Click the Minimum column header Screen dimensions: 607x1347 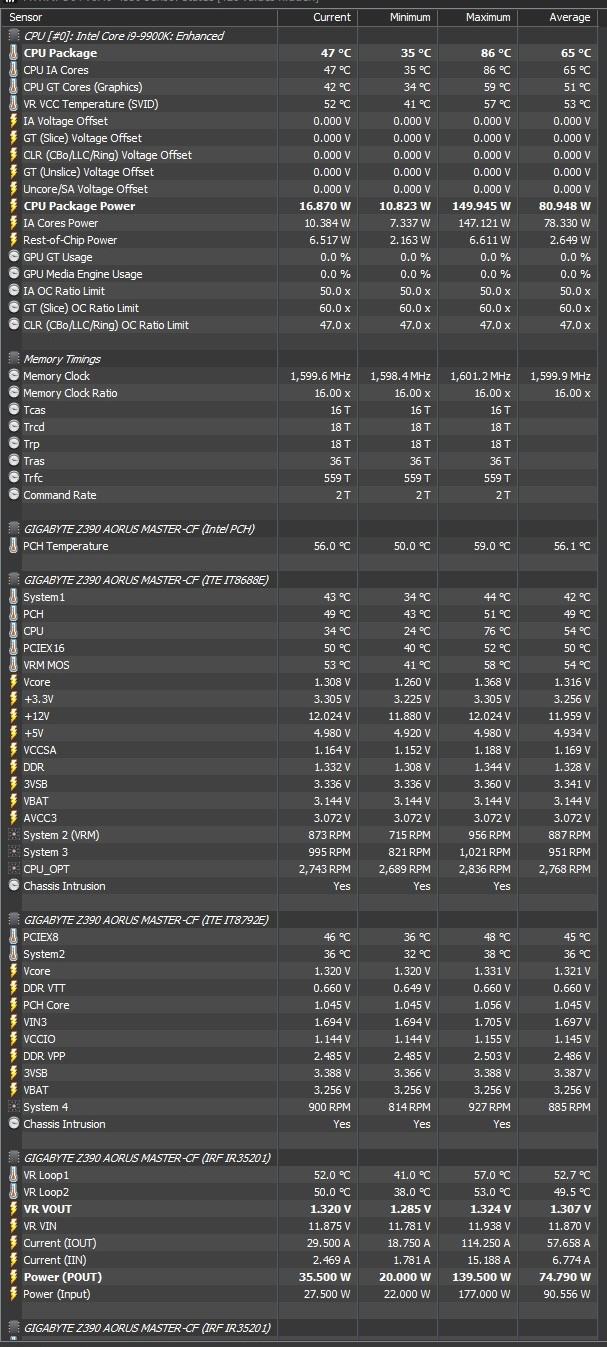397,18
